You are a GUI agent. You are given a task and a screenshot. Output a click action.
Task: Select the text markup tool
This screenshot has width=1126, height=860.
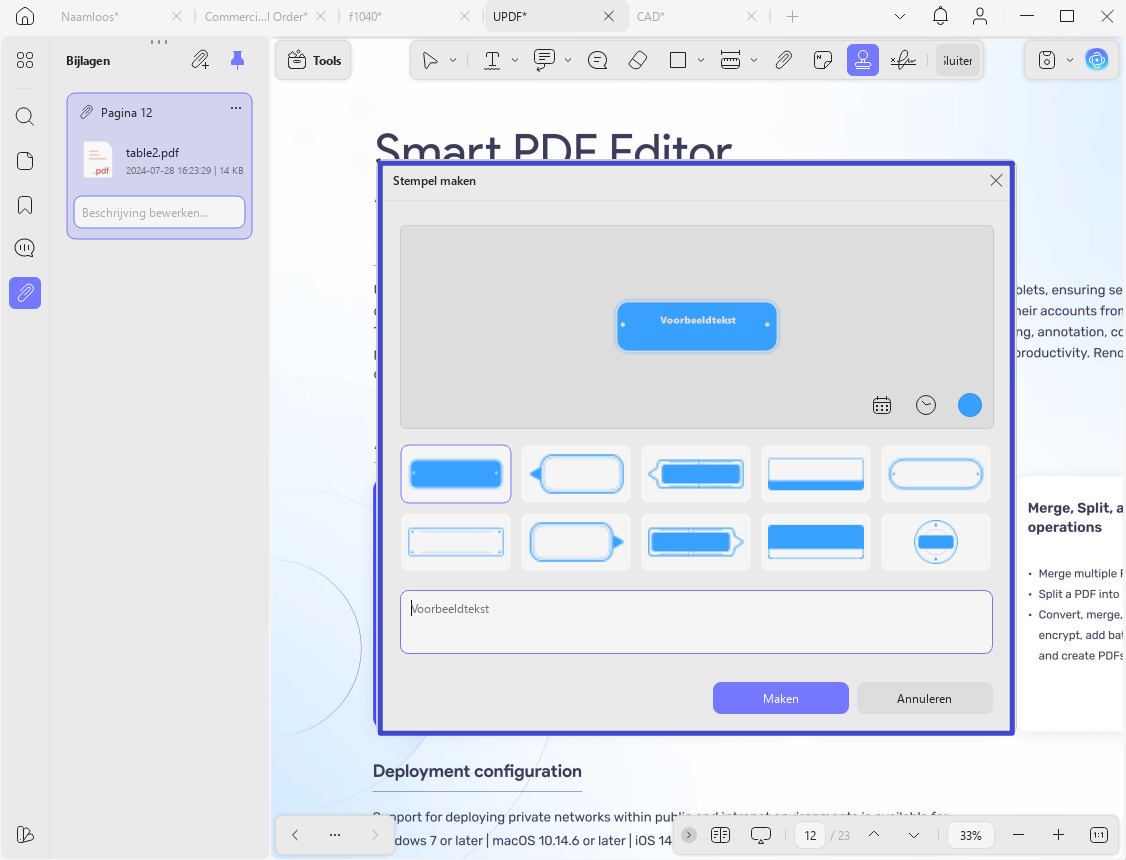tap(492, 60)
